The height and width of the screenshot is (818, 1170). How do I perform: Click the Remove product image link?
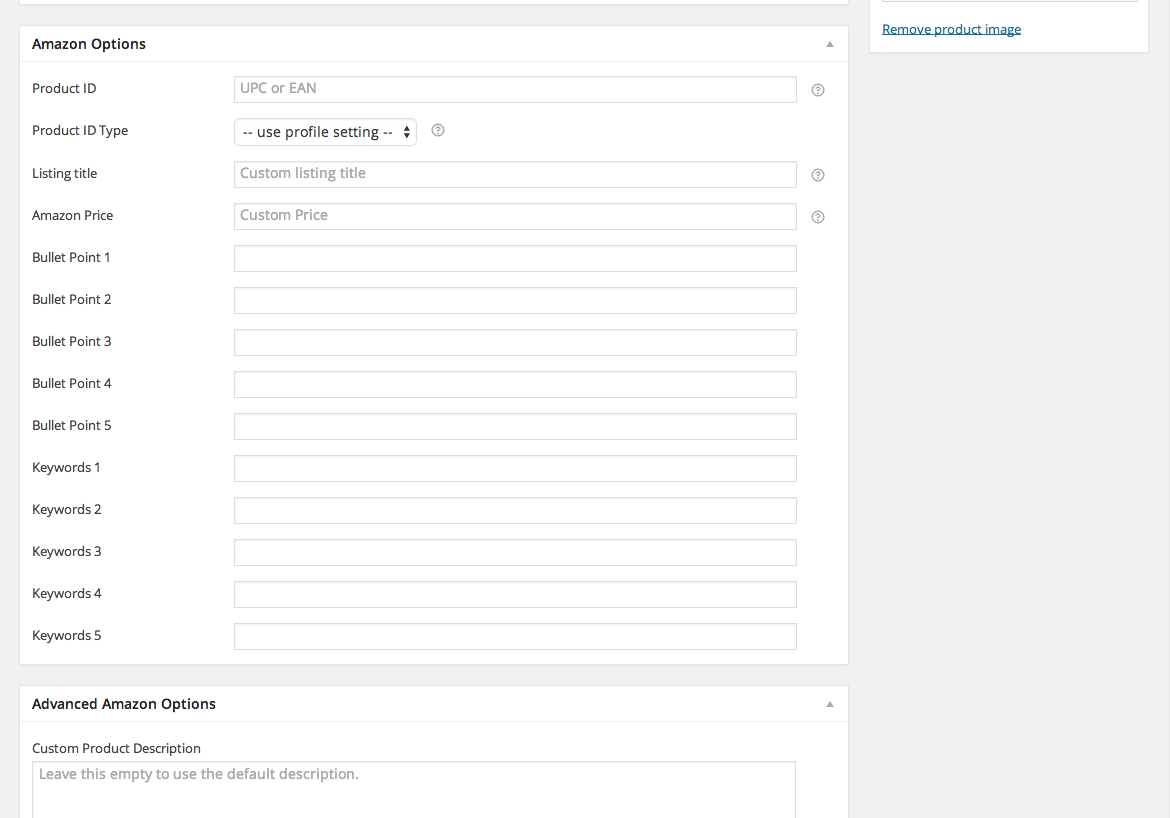[x=951, y=29]
